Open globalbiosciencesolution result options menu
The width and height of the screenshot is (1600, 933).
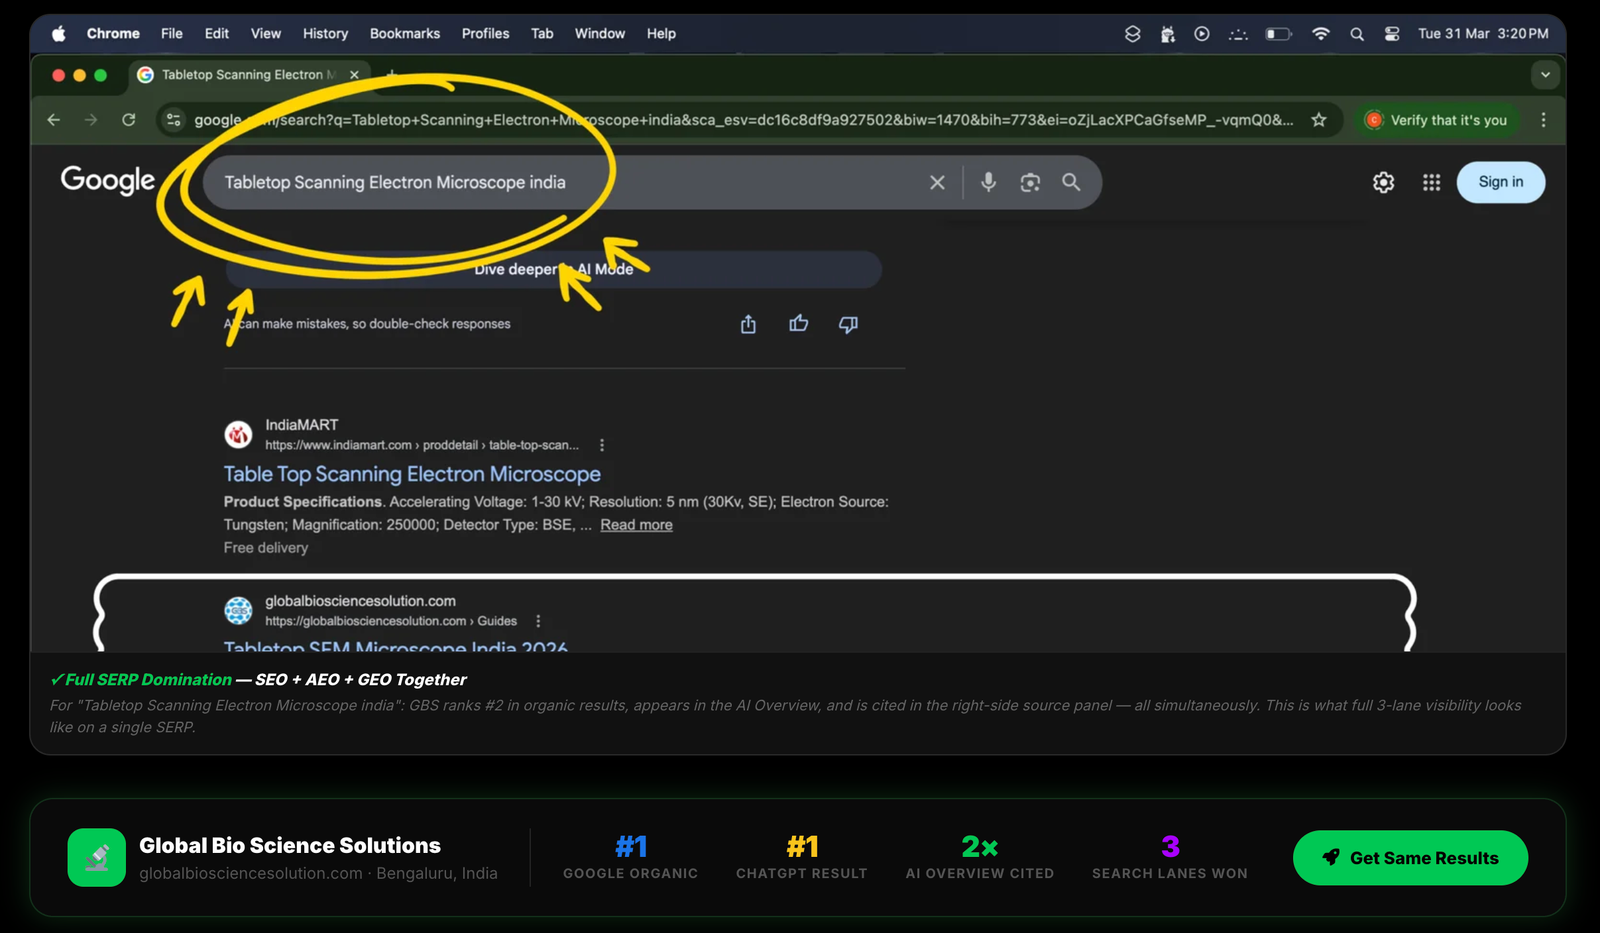coord(538,621)
